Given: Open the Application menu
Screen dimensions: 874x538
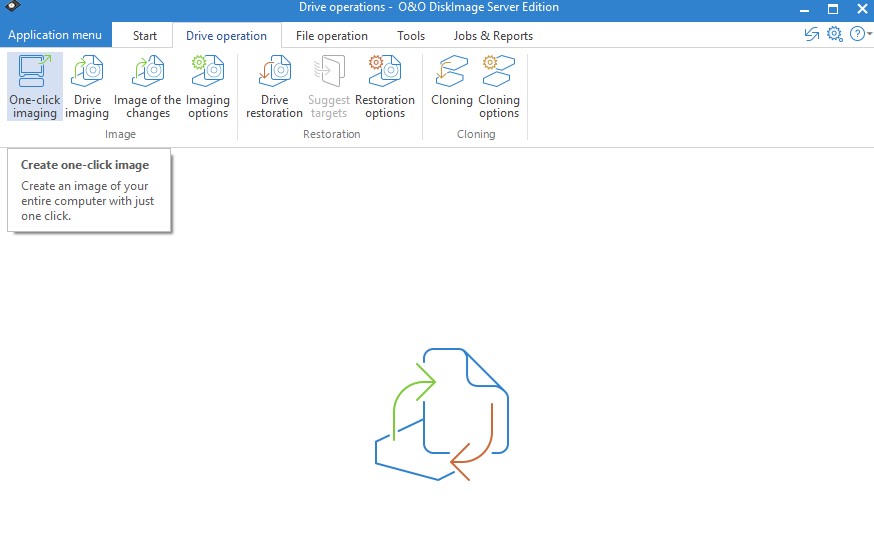Looking at the screenshot, I should coord(55,35).
